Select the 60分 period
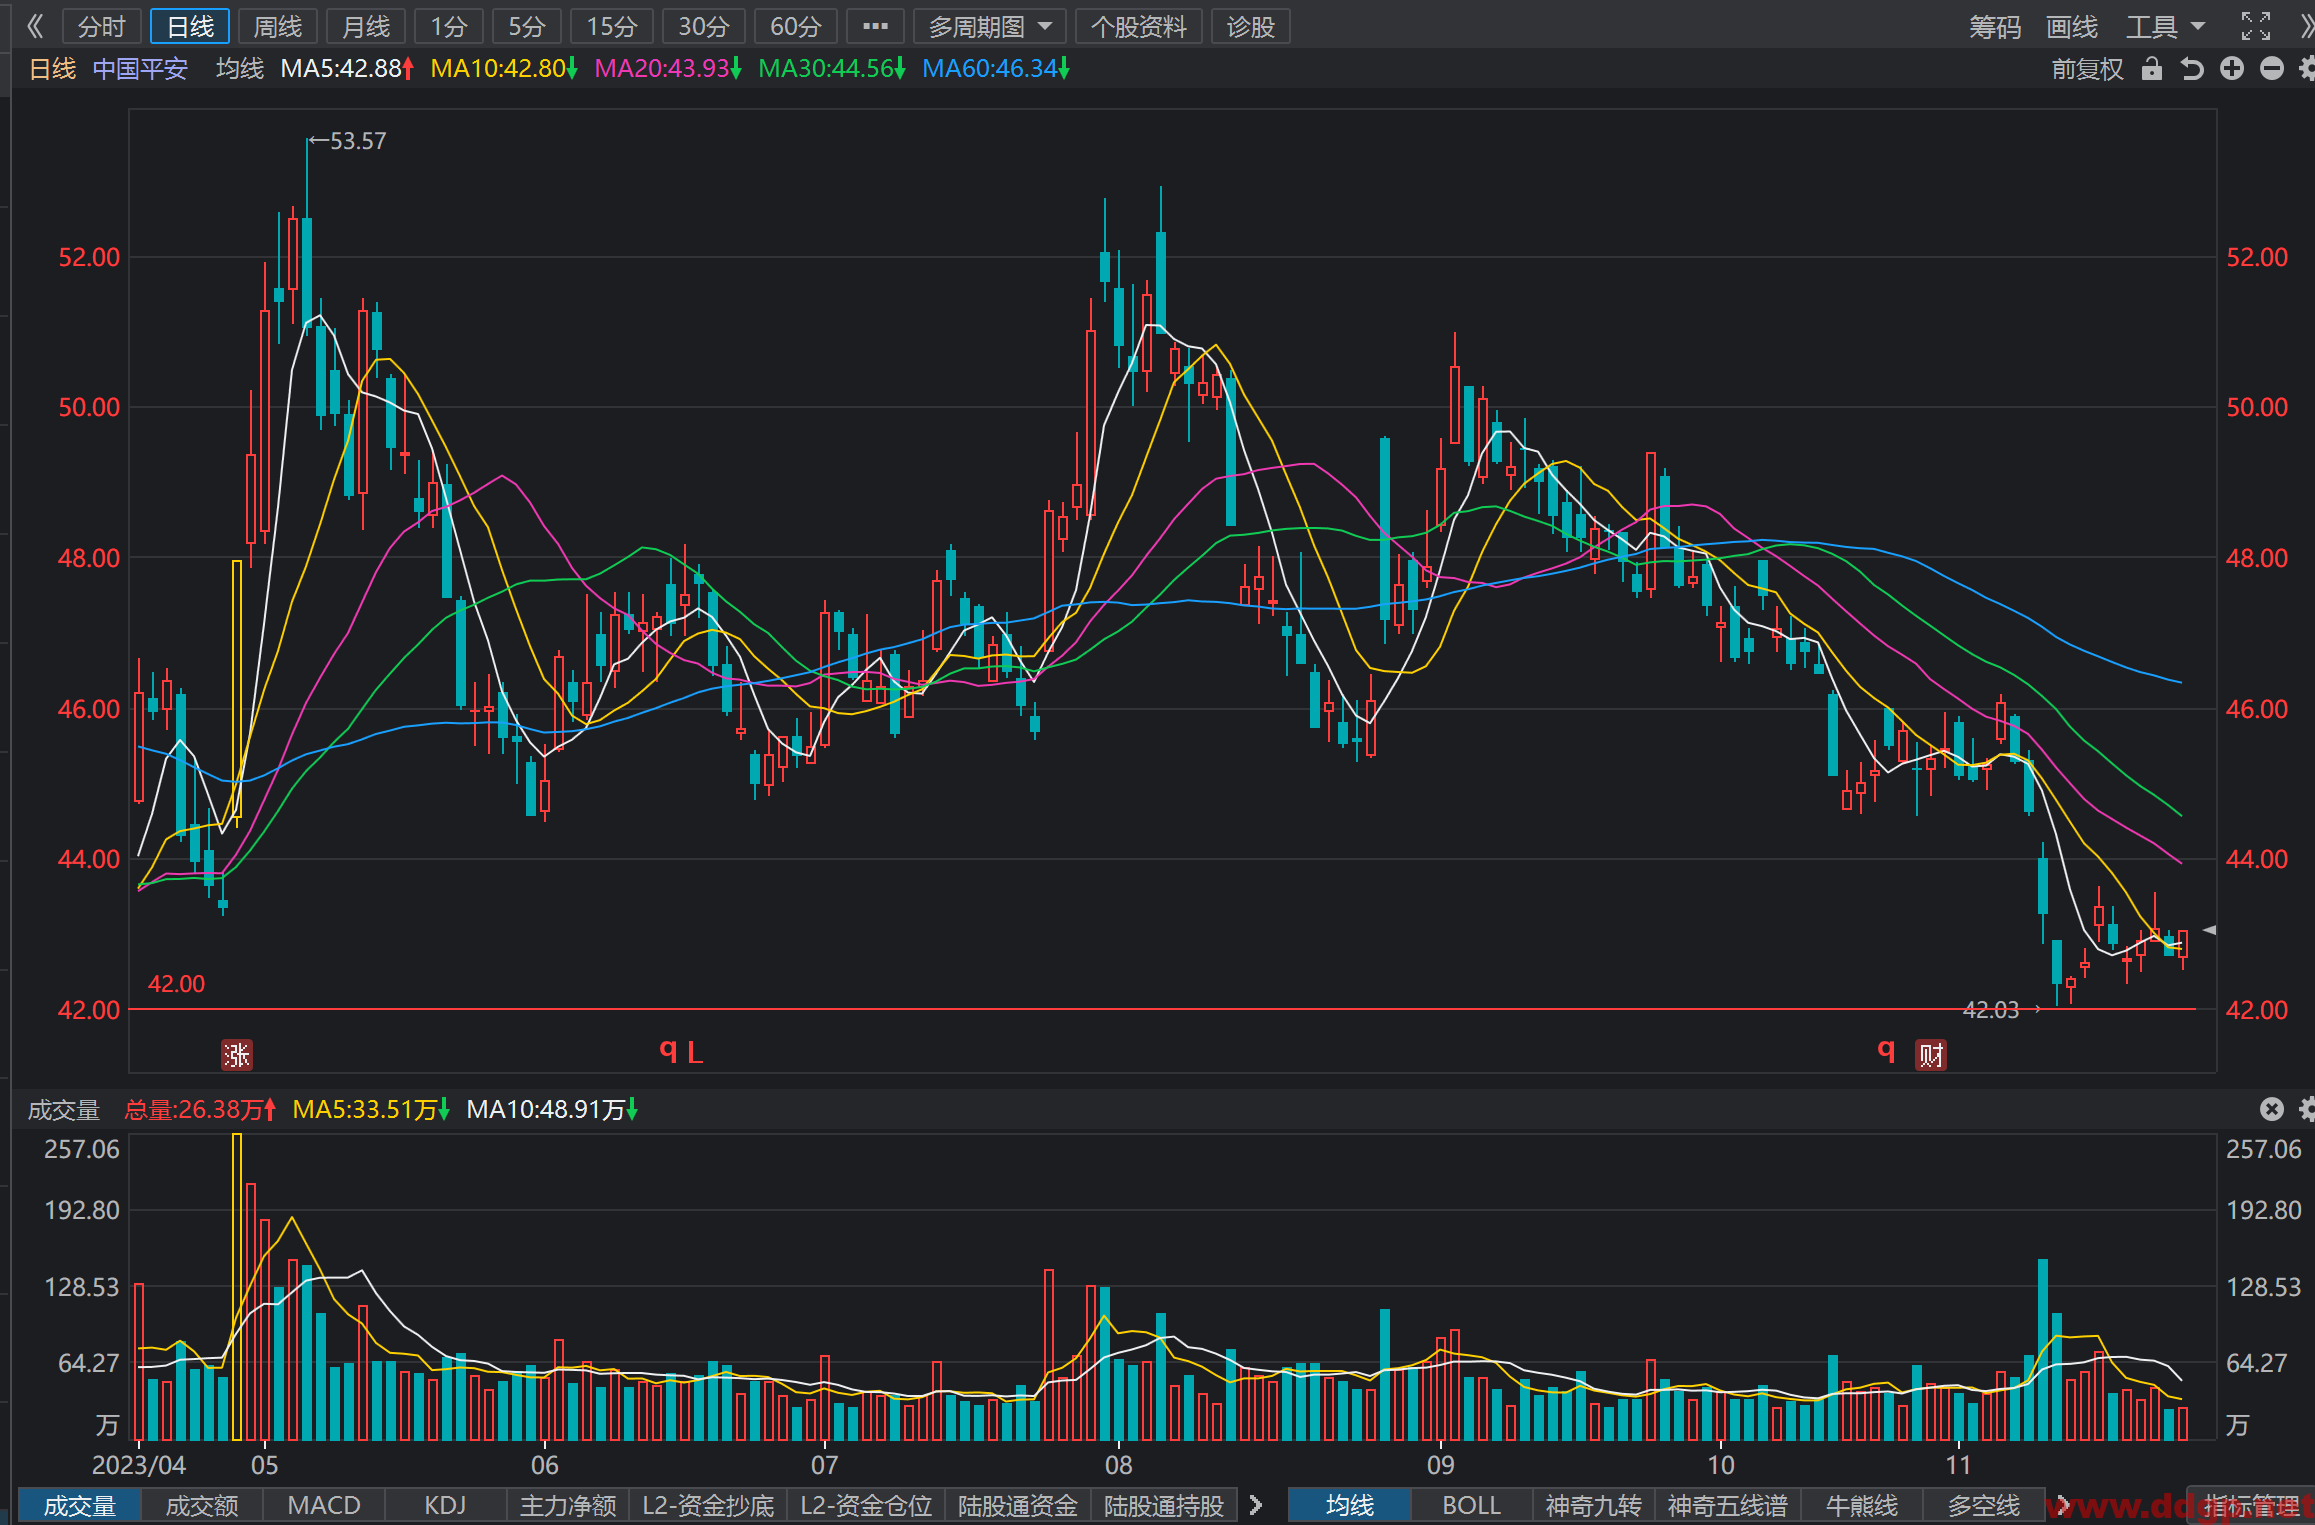This screenshot has width=2315, height=1525. [x=795, y=26]
